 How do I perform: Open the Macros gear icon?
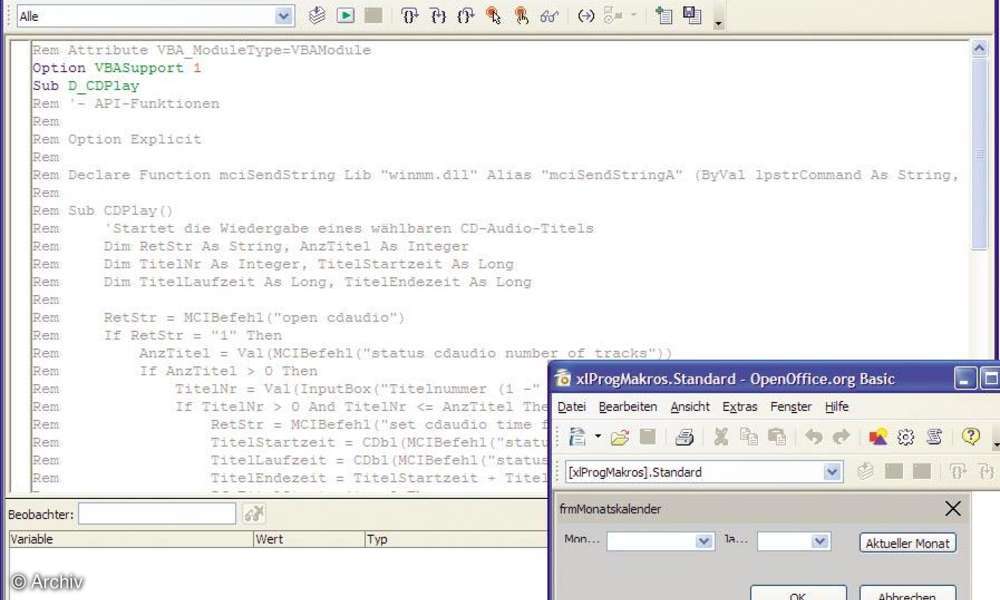pos(906,437)
